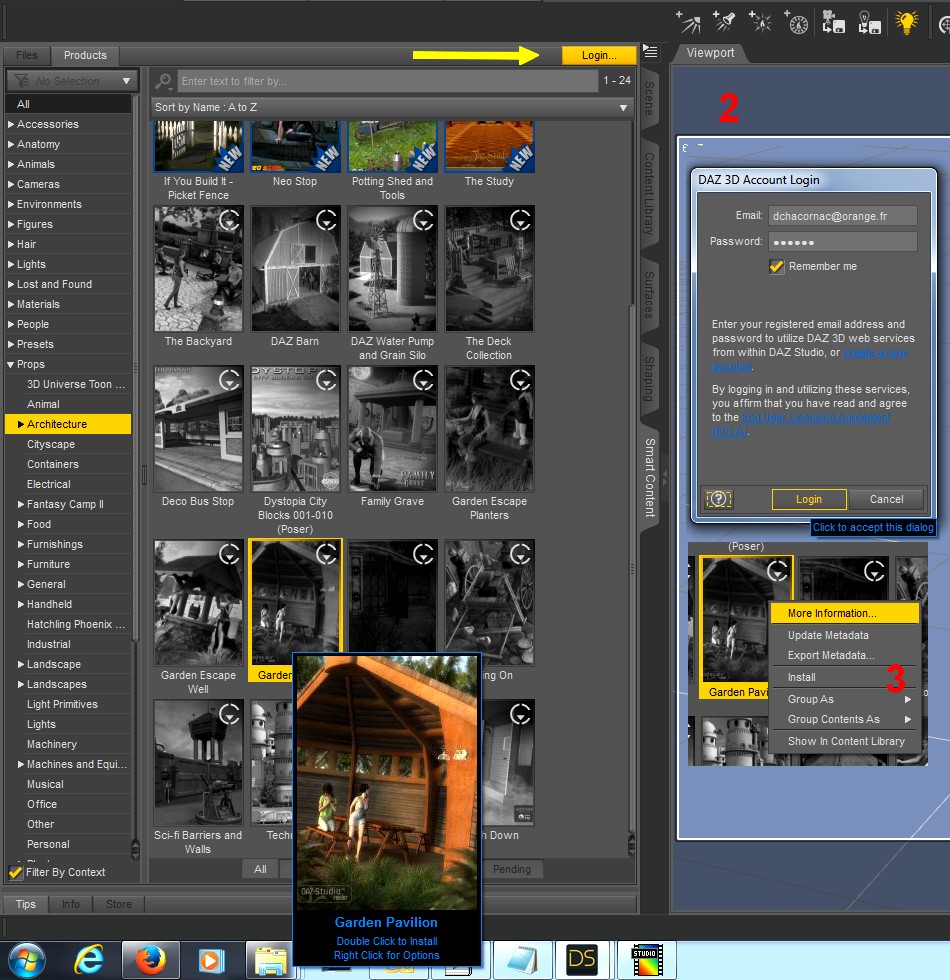Click the magnifier search icon
950x980 pixels.
coord(164,81)
